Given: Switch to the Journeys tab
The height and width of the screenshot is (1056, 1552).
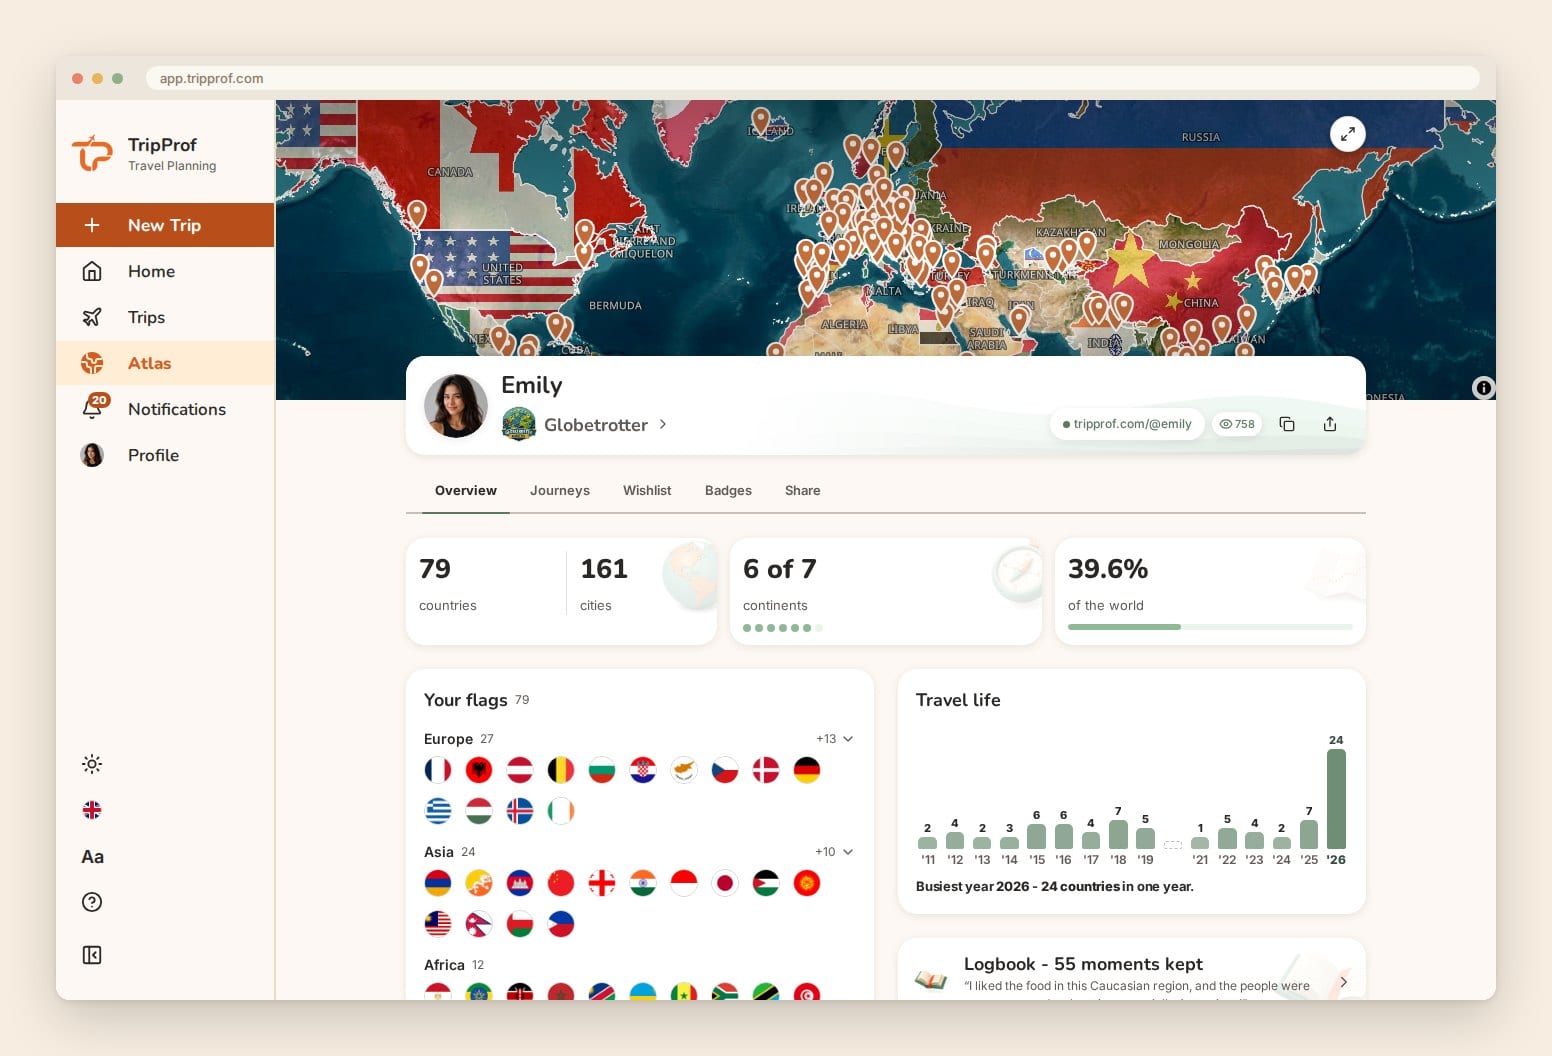Looking at the screenshot, I should pos(560,491).
